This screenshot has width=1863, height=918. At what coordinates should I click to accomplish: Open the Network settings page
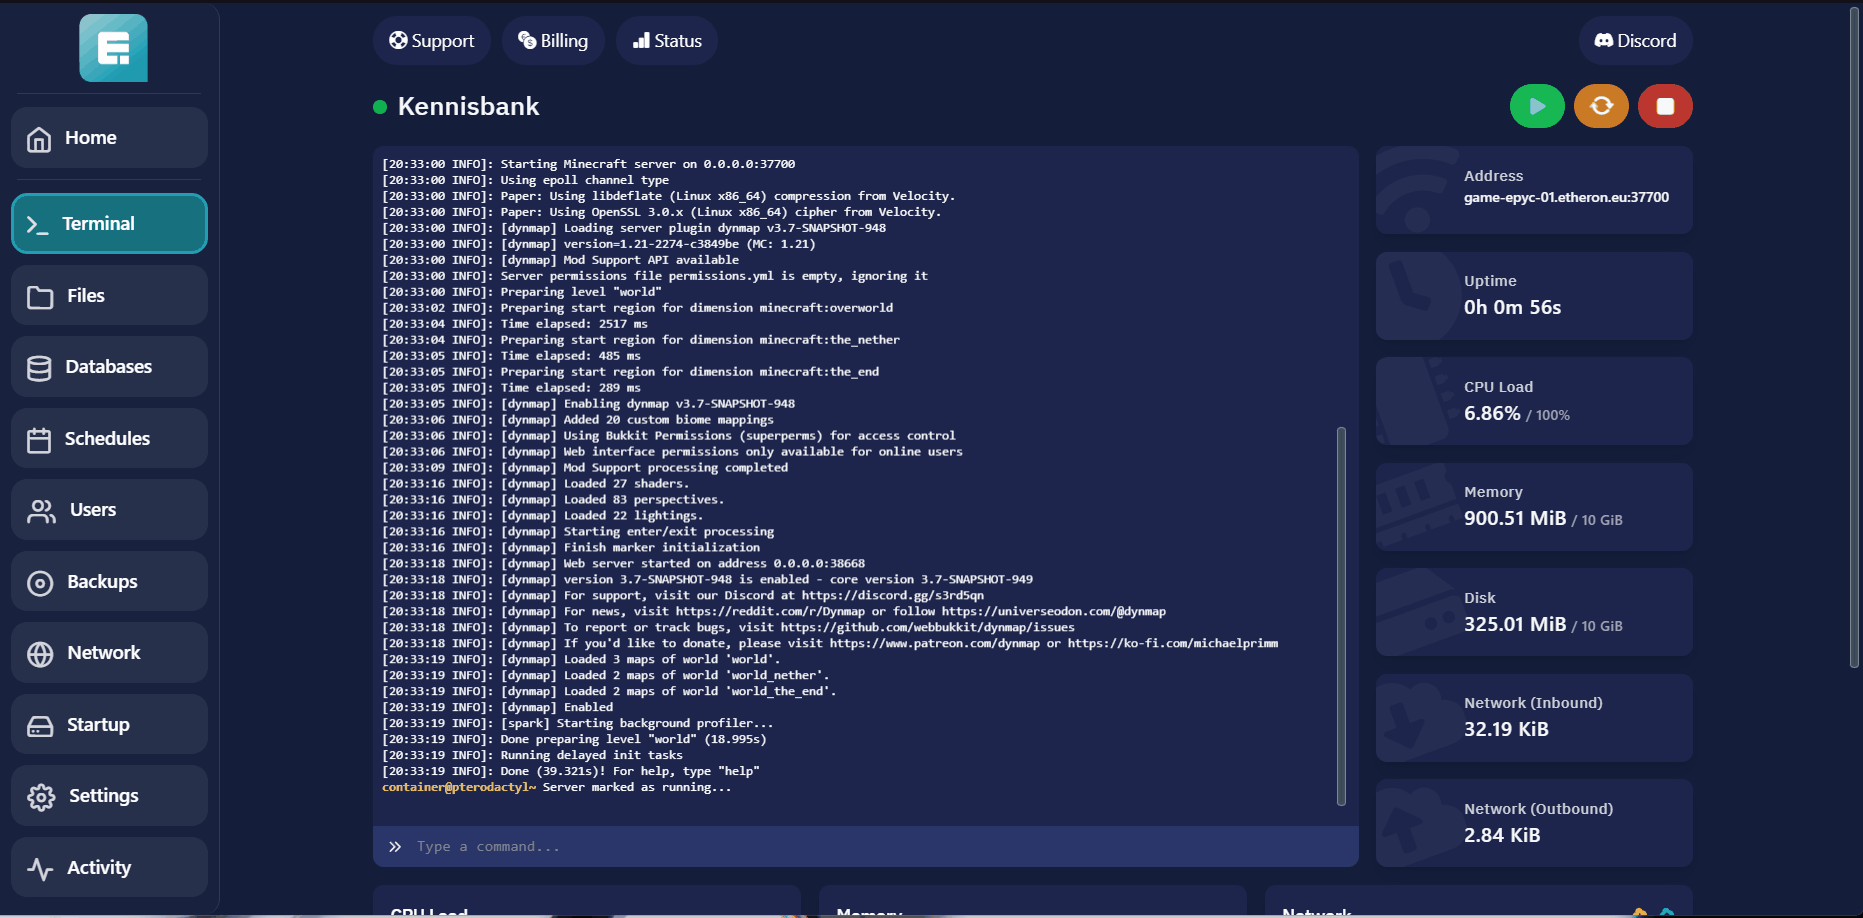(x=109, y=653)
